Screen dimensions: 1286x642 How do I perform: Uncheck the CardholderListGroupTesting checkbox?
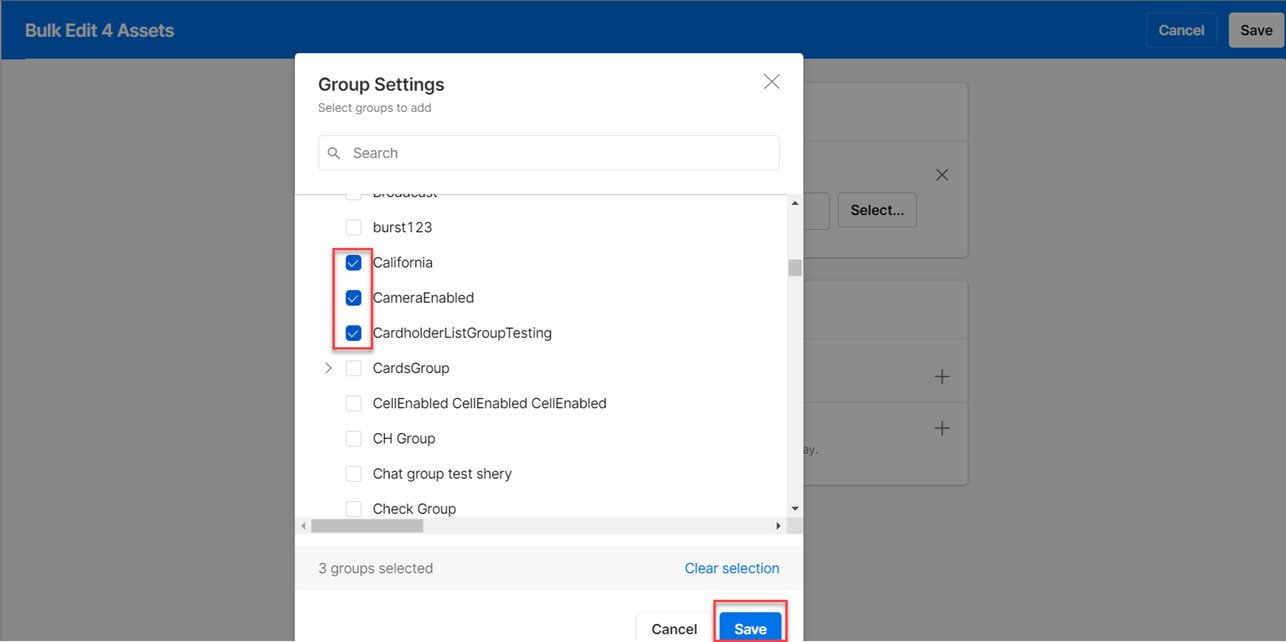(353, 333)
